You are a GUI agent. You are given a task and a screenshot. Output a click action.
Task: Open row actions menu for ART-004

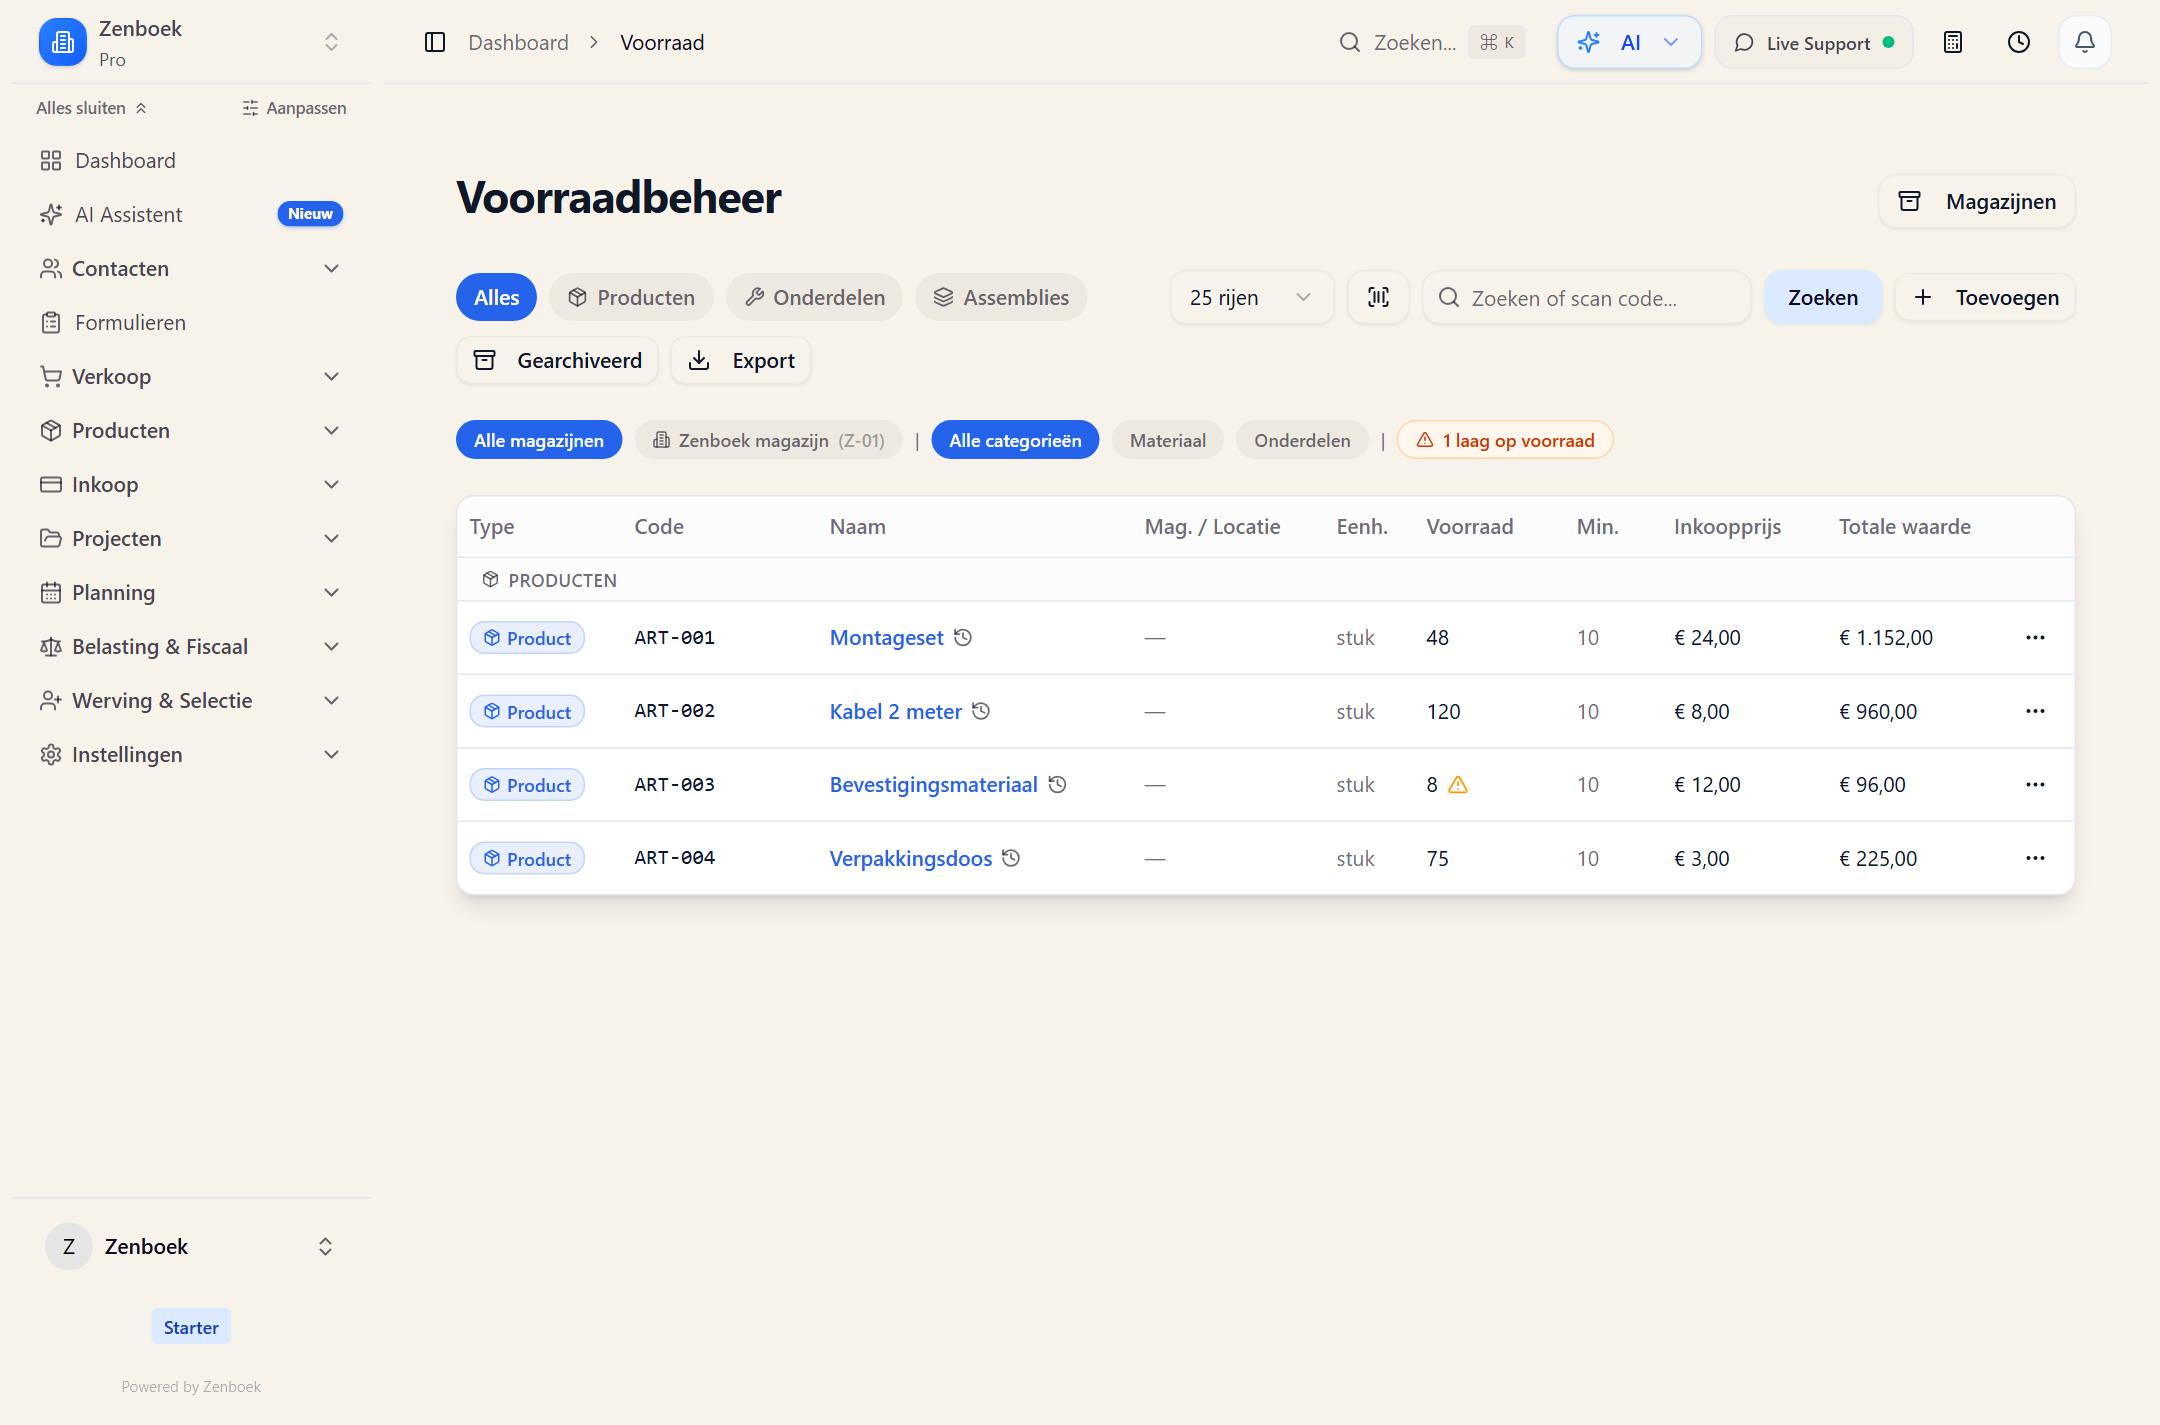(2035, 858)
